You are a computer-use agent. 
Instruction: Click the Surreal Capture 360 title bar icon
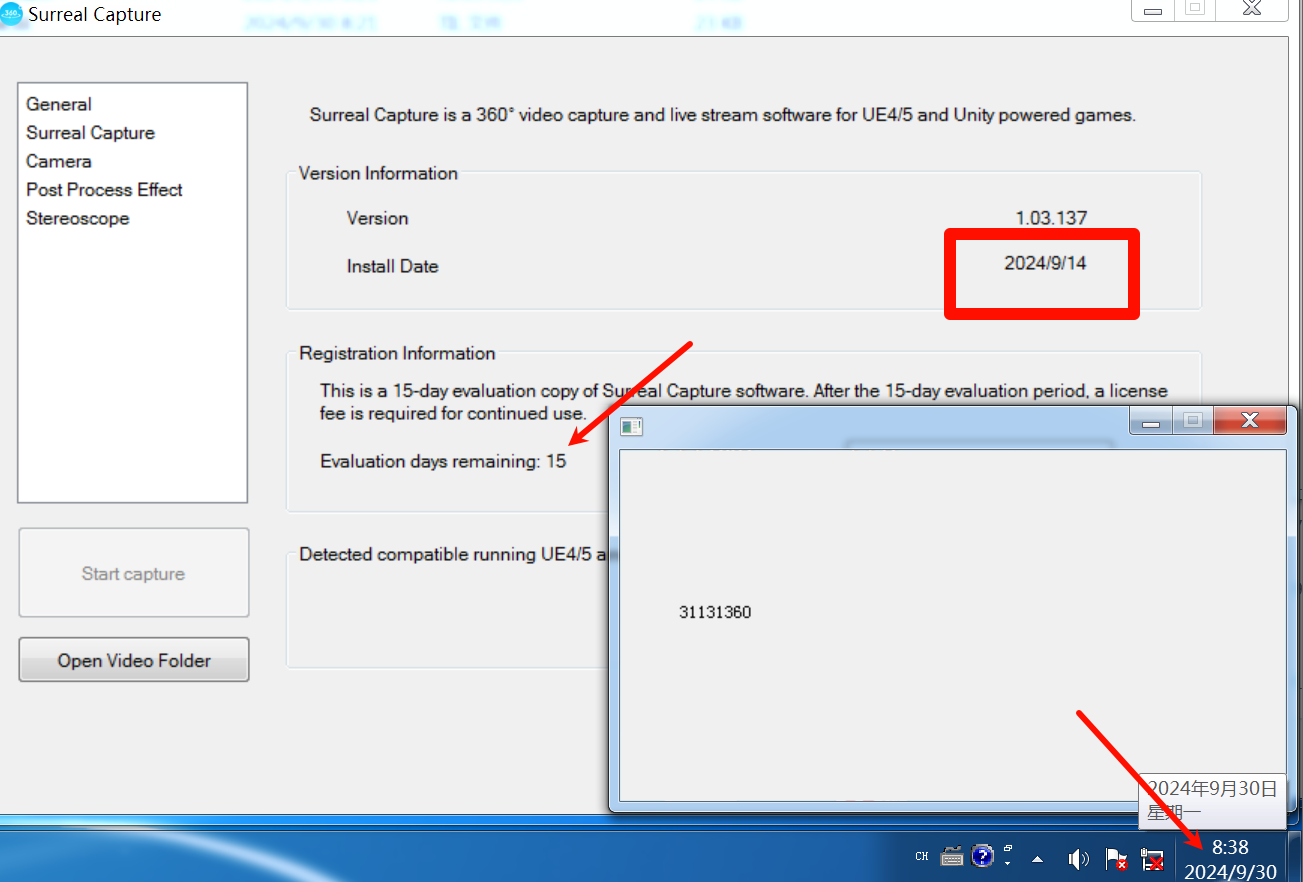pos(11,14)
